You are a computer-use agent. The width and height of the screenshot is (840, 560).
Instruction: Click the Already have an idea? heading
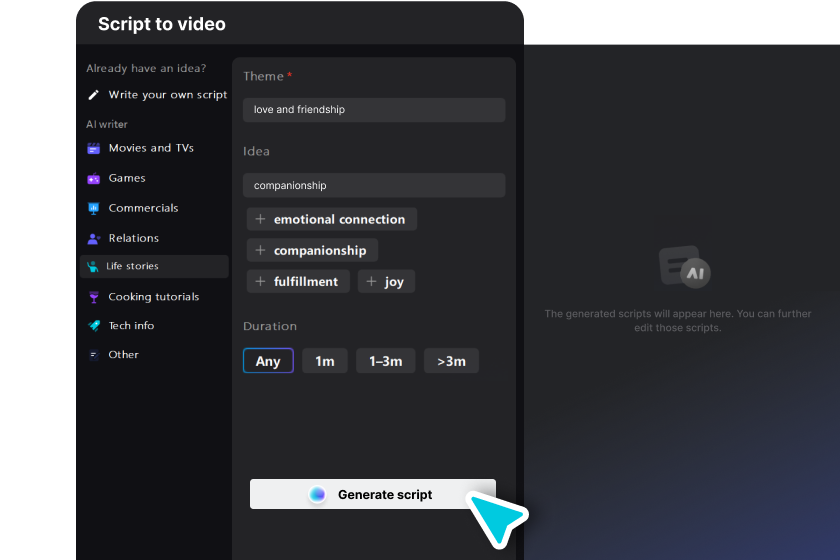[x=146, y=69]
